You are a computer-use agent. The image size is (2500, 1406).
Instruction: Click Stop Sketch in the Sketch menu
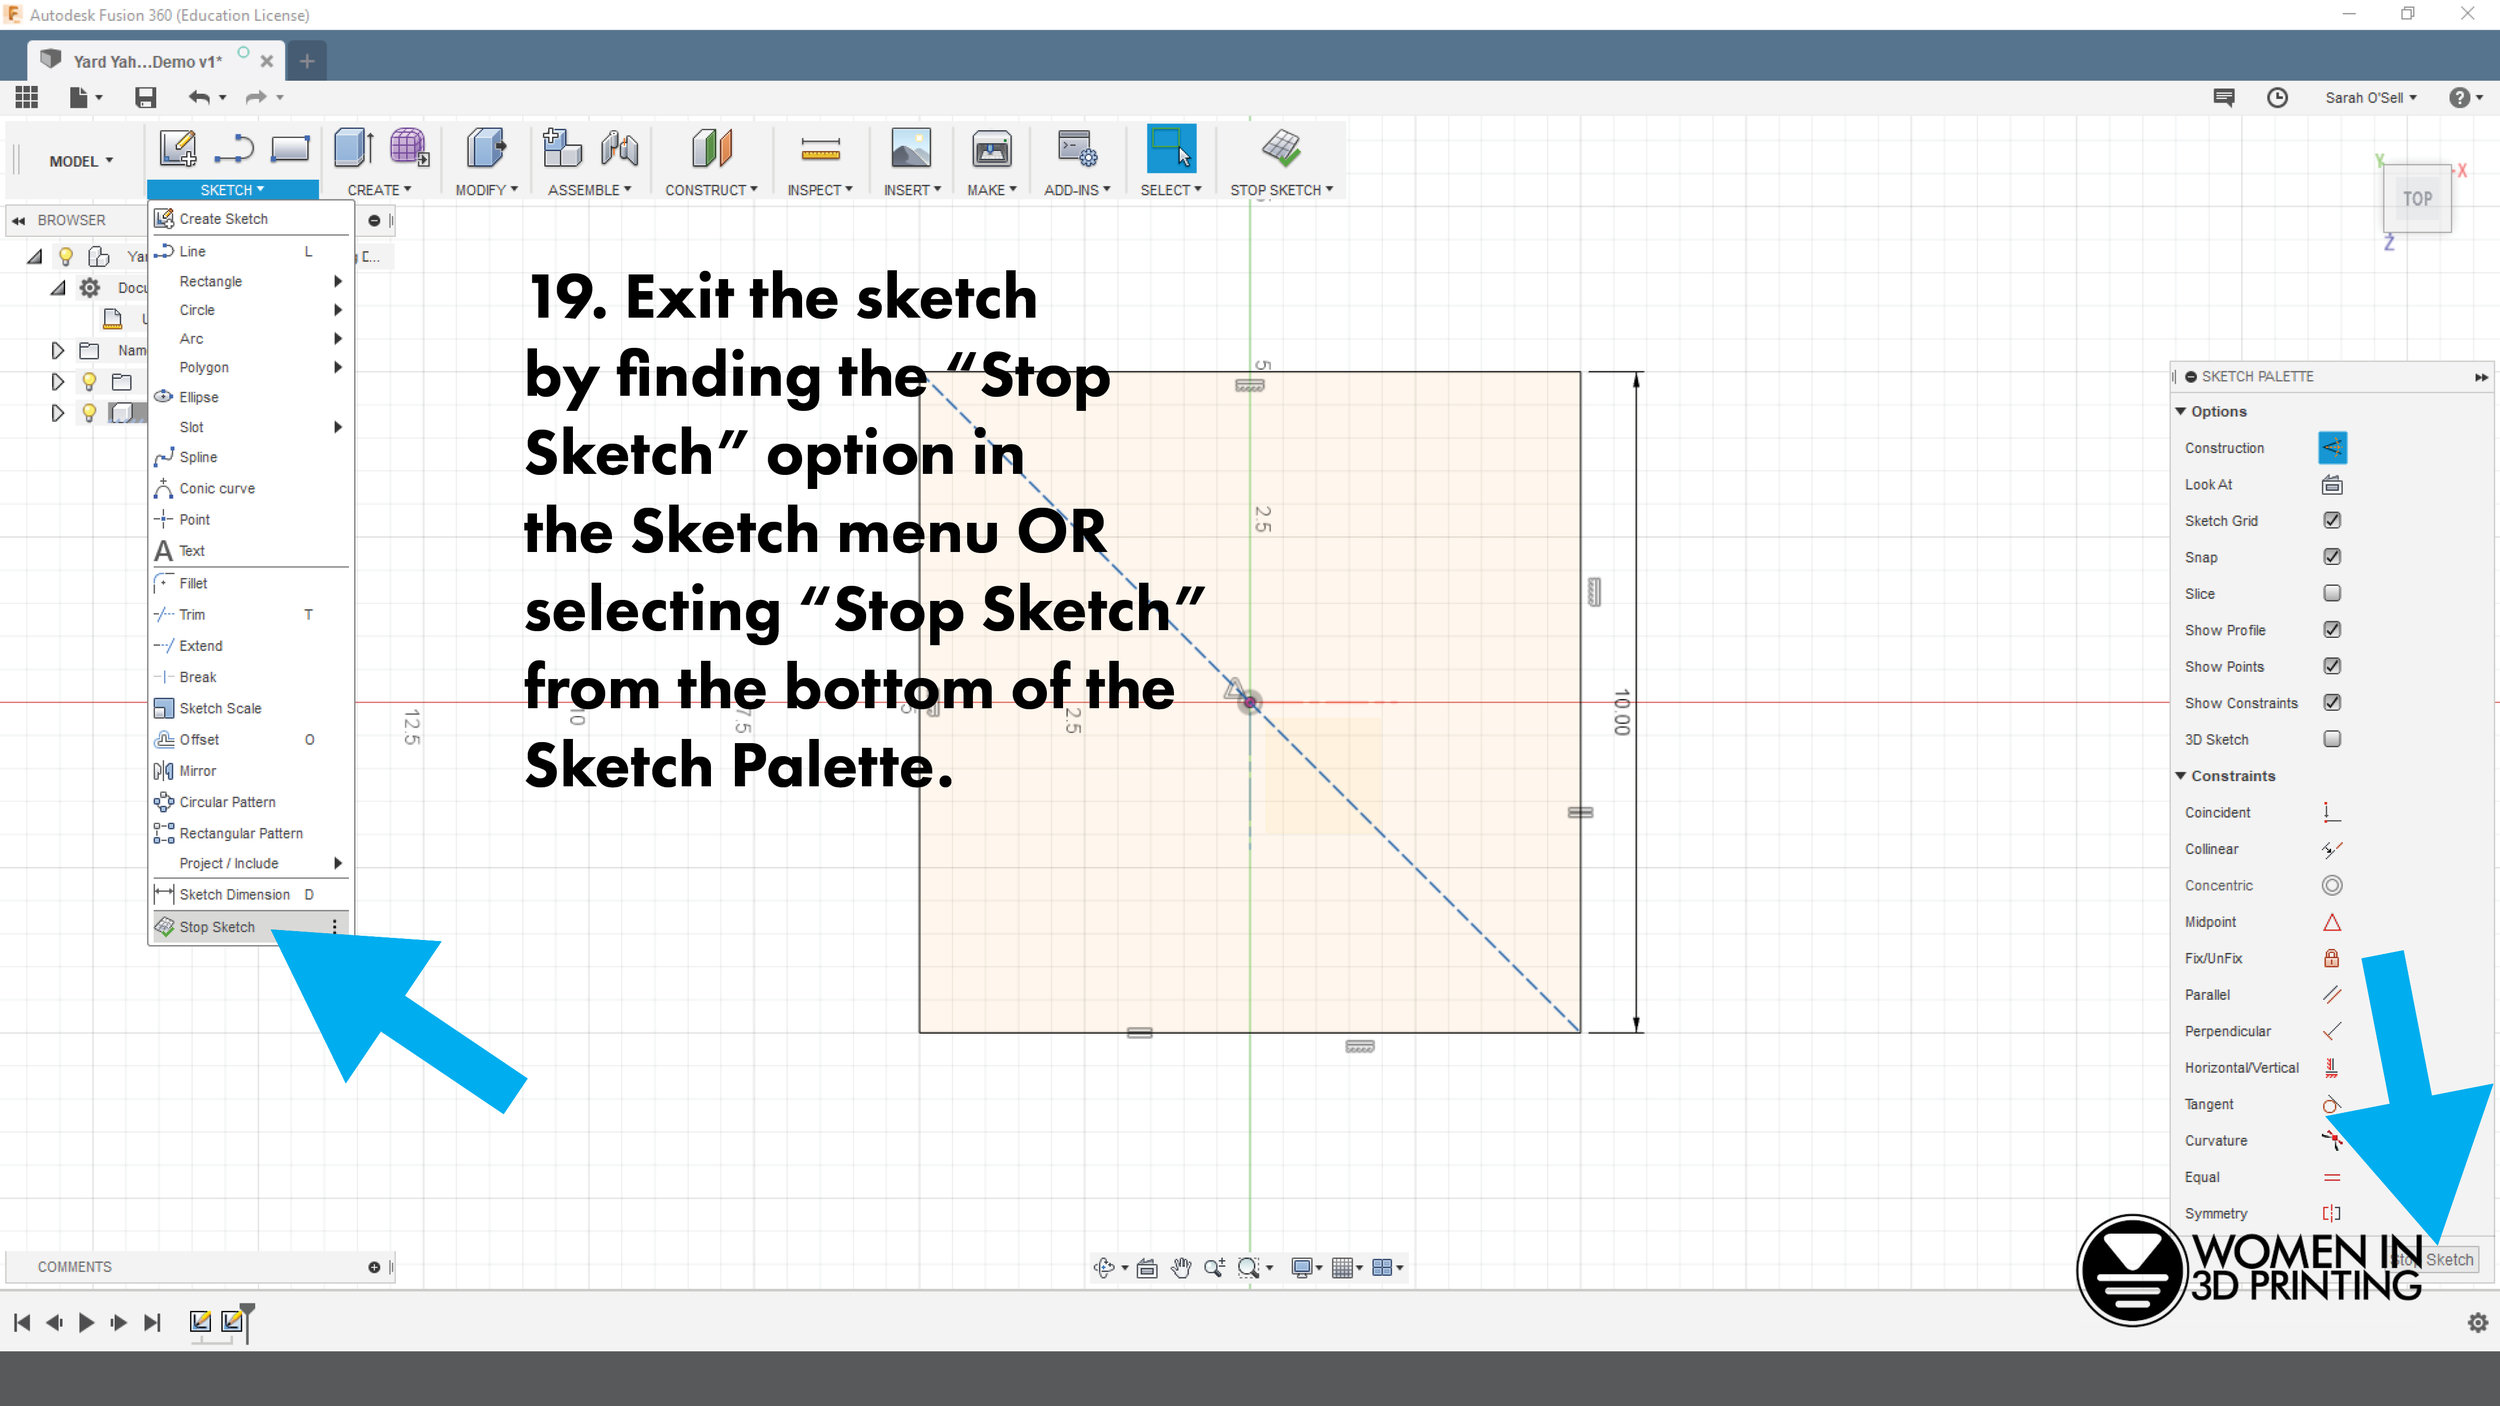(216, 925)
